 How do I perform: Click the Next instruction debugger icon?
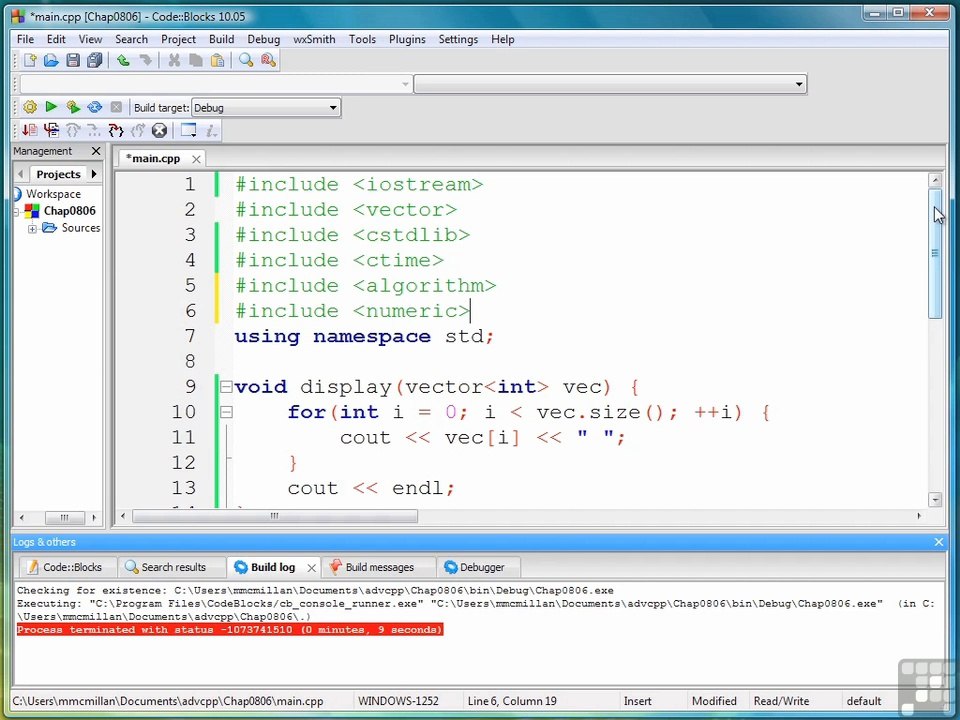point(94,130)
